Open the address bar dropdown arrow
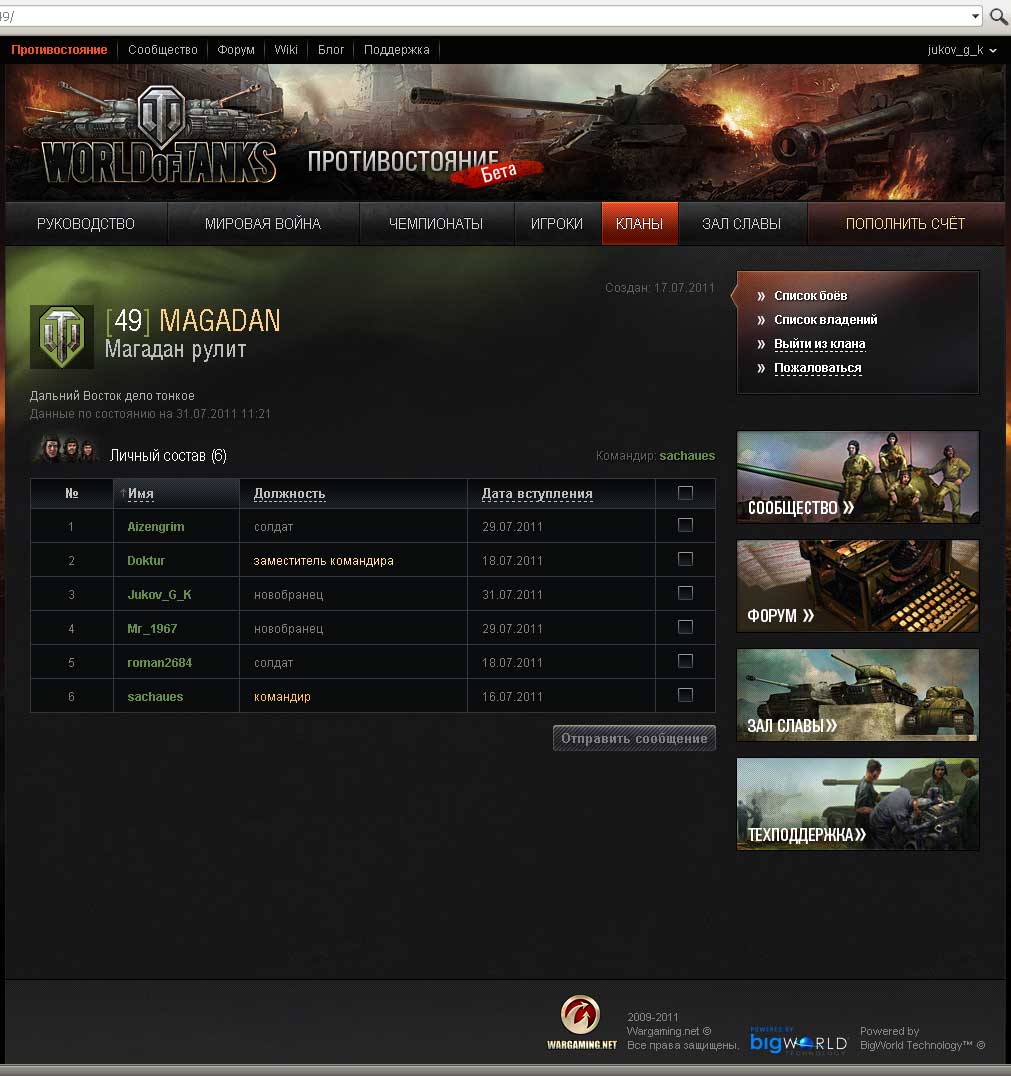Image resolution: width=1011 pixels, height=1076 pixels. [x=976, y=16]
